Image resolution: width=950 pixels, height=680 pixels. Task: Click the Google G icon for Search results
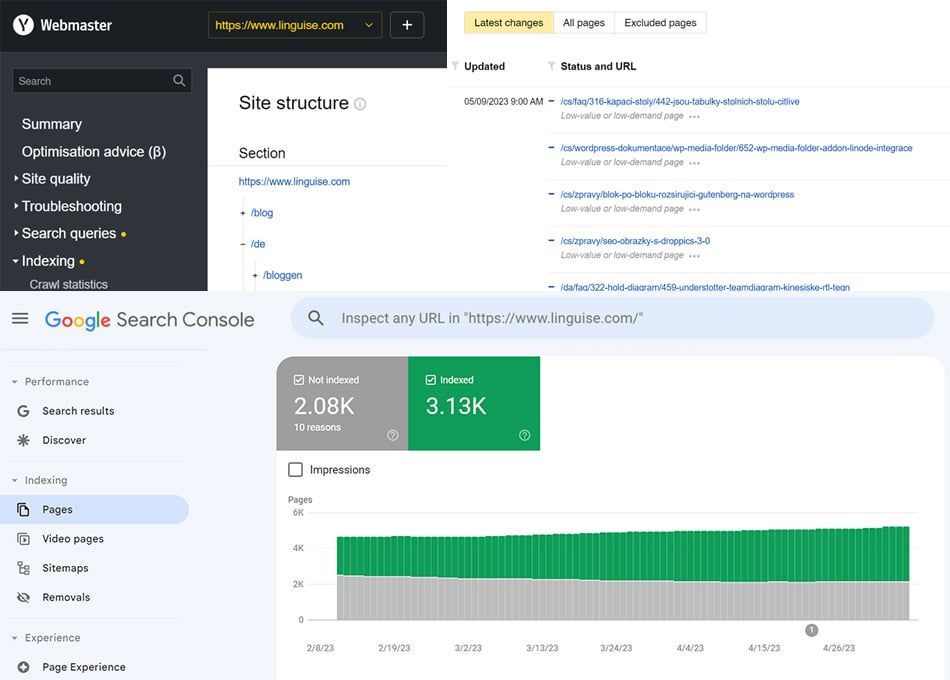tap(23, 411)
